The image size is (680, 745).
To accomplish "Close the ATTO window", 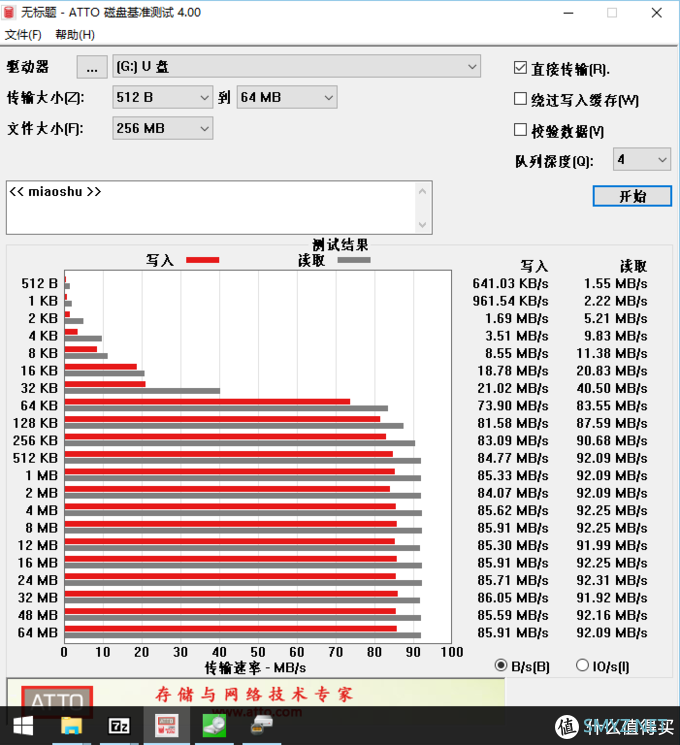I will point(657,13).
